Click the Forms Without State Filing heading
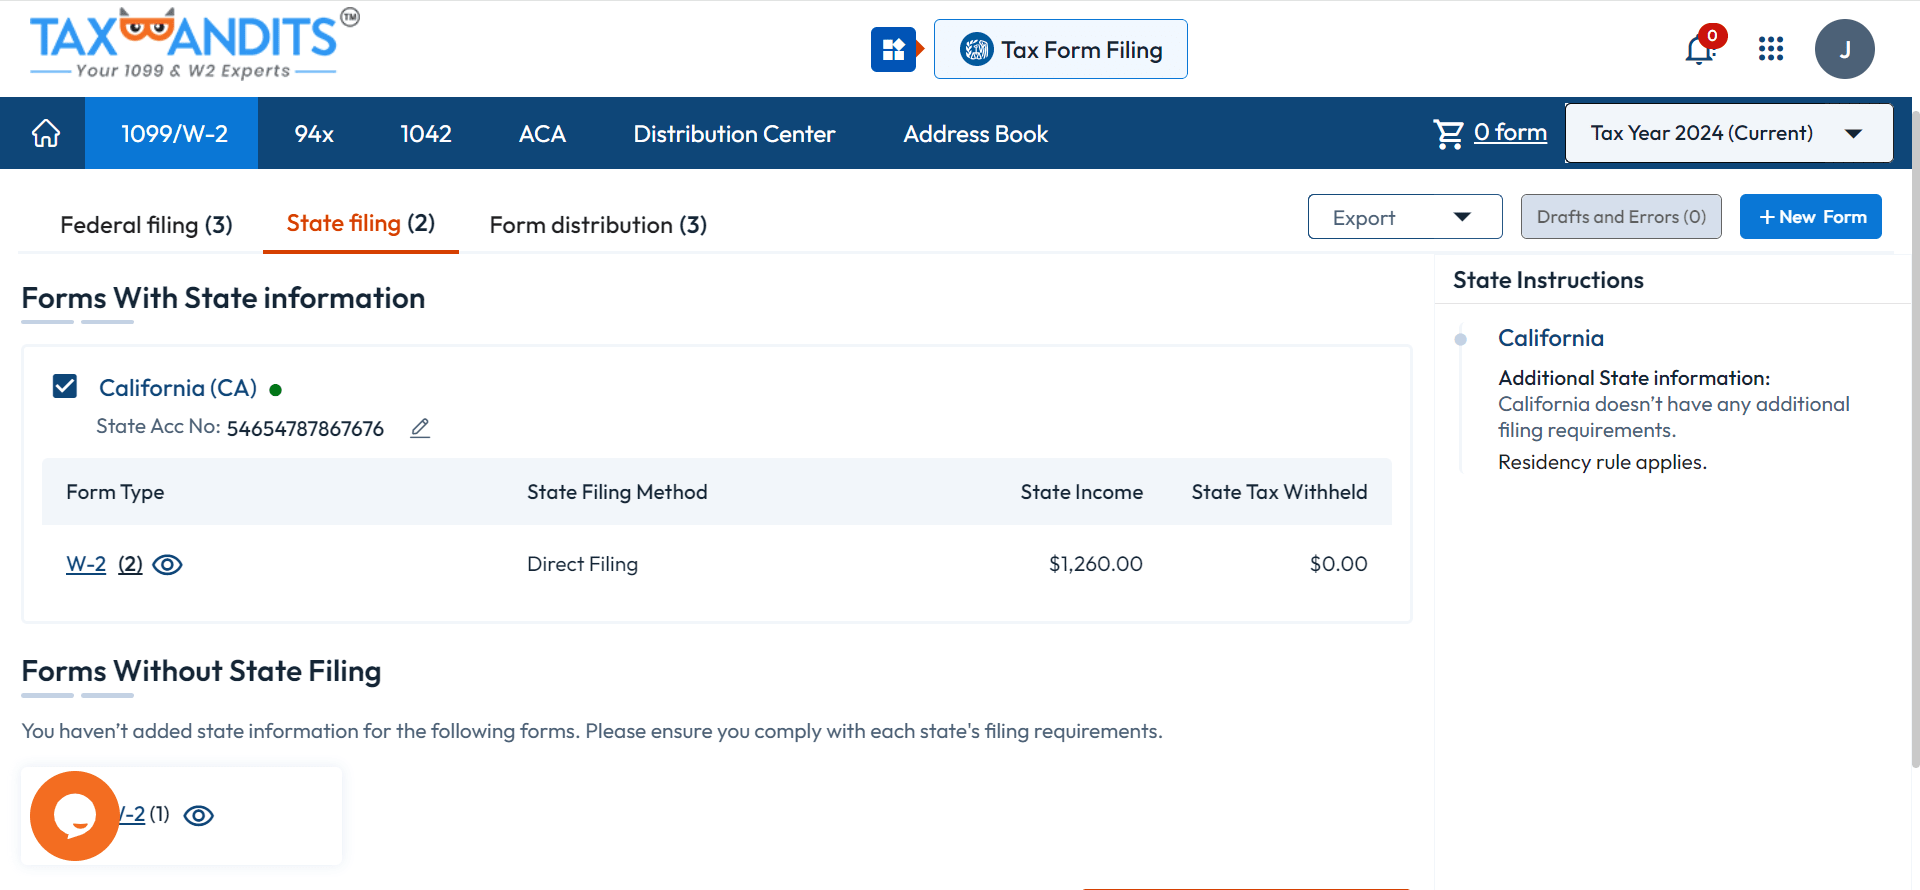This screenshot has width=1920, height=890. [x=201, y=671]
